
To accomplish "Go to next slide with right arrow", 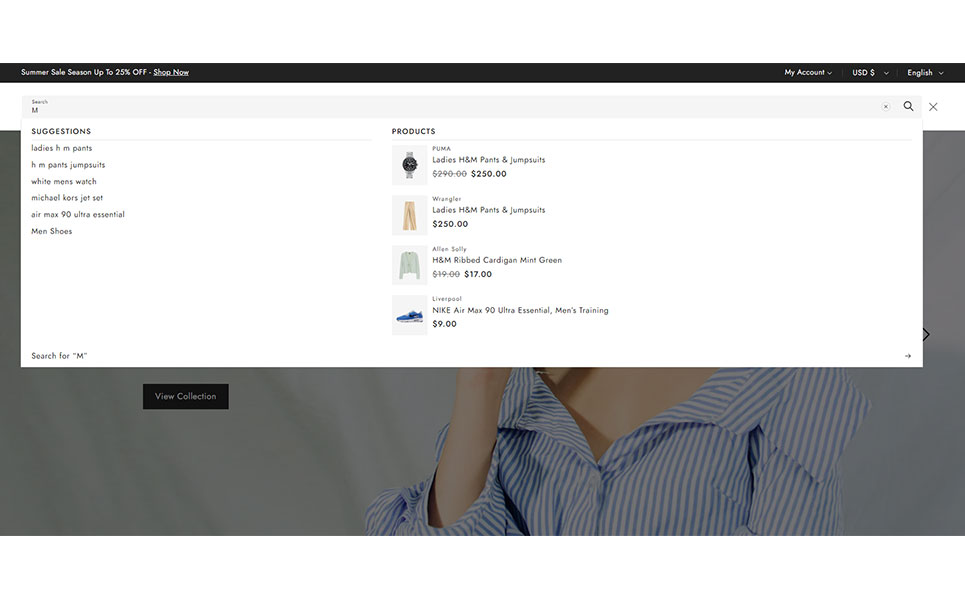I will 926,334.
